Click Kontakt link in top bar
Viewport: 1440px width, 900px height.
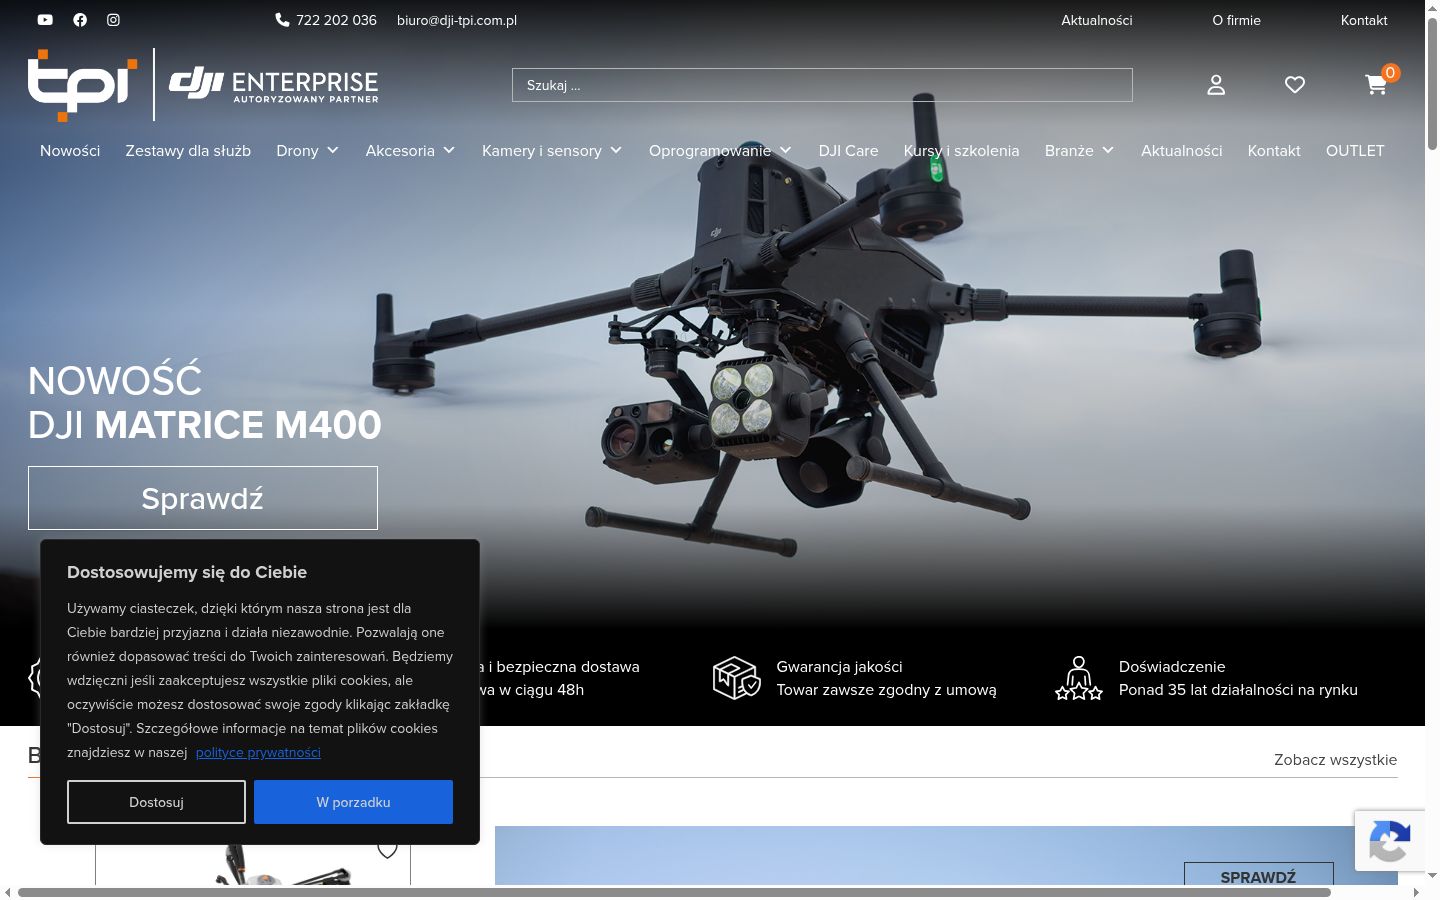(1364, 20)
